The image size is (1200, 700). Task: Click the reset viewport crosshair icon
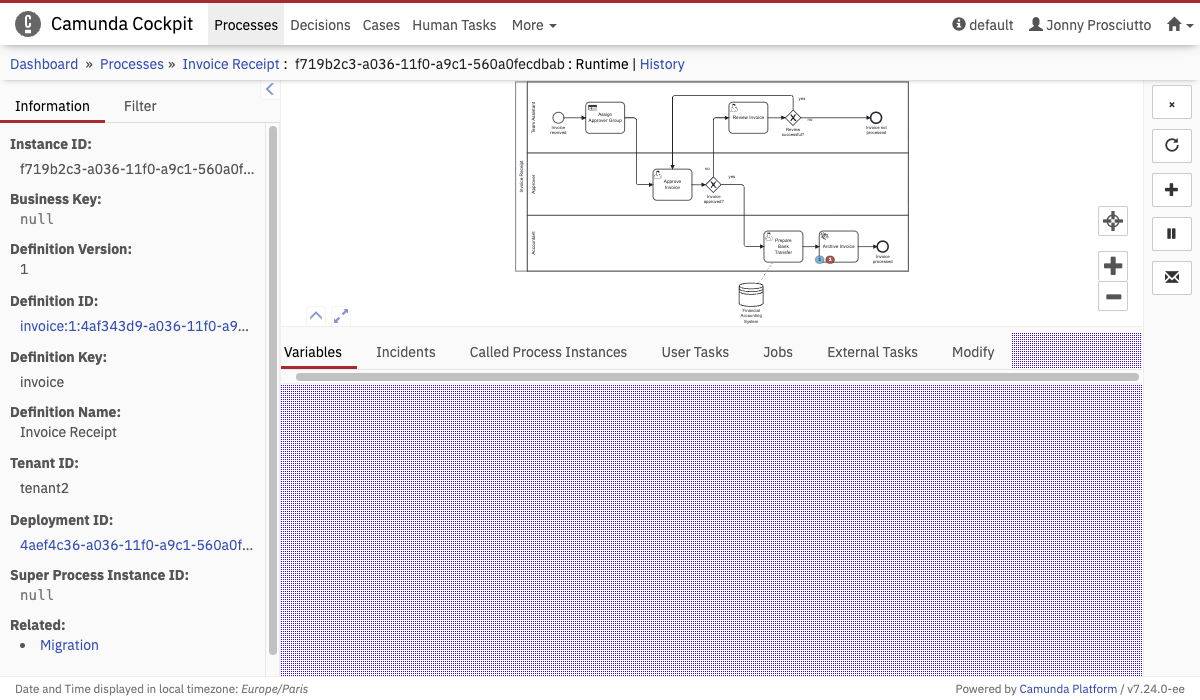click(x=1113, y=221)
